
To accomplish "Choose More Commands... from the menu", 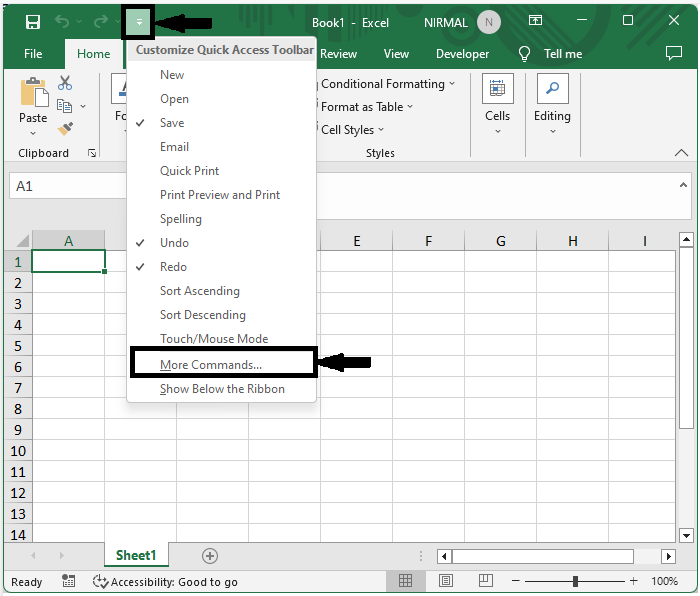I will (x=224, y=363).
